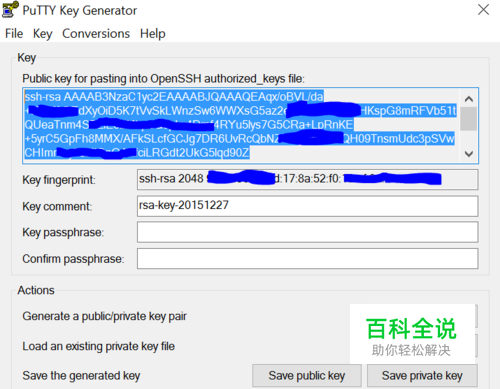The width and height of the screenshot is (500, 389).
Task: Click the 'Key passphrase:' label
Action: pos(63,232)
